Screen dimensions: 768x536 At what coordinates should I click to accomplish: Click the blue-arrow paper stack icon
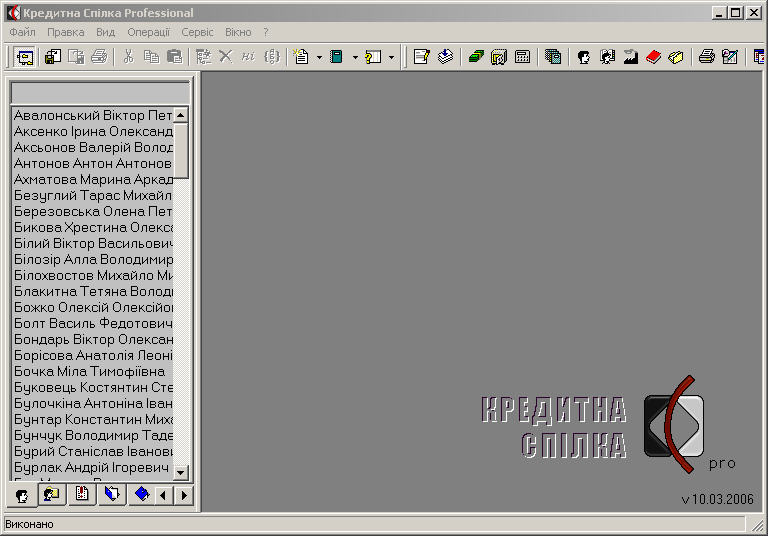tap(445, 57)
